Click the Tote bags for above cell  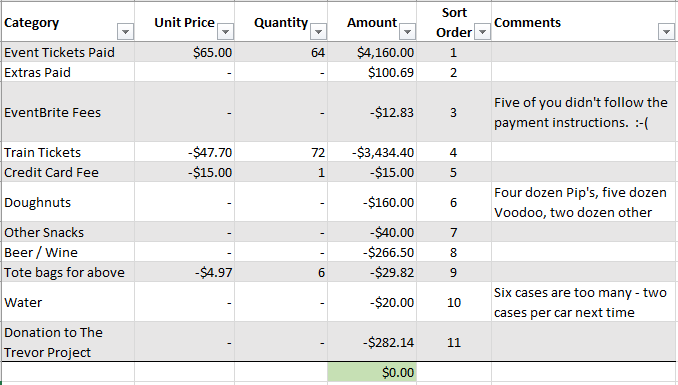pyautogui.click(x=68, y=272)
